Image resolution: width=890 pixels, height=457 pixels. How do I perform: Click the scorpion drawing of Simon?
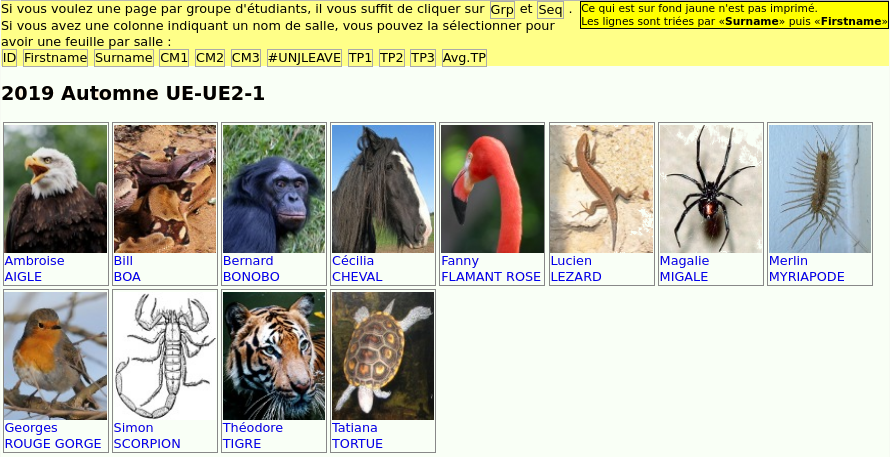point(165,355)
